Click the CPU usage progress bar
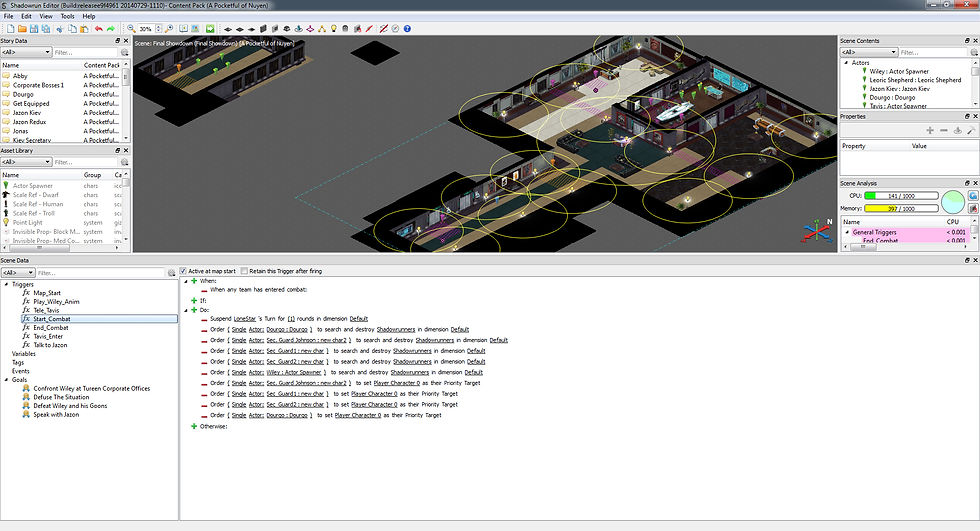 [x=901, y=196]
